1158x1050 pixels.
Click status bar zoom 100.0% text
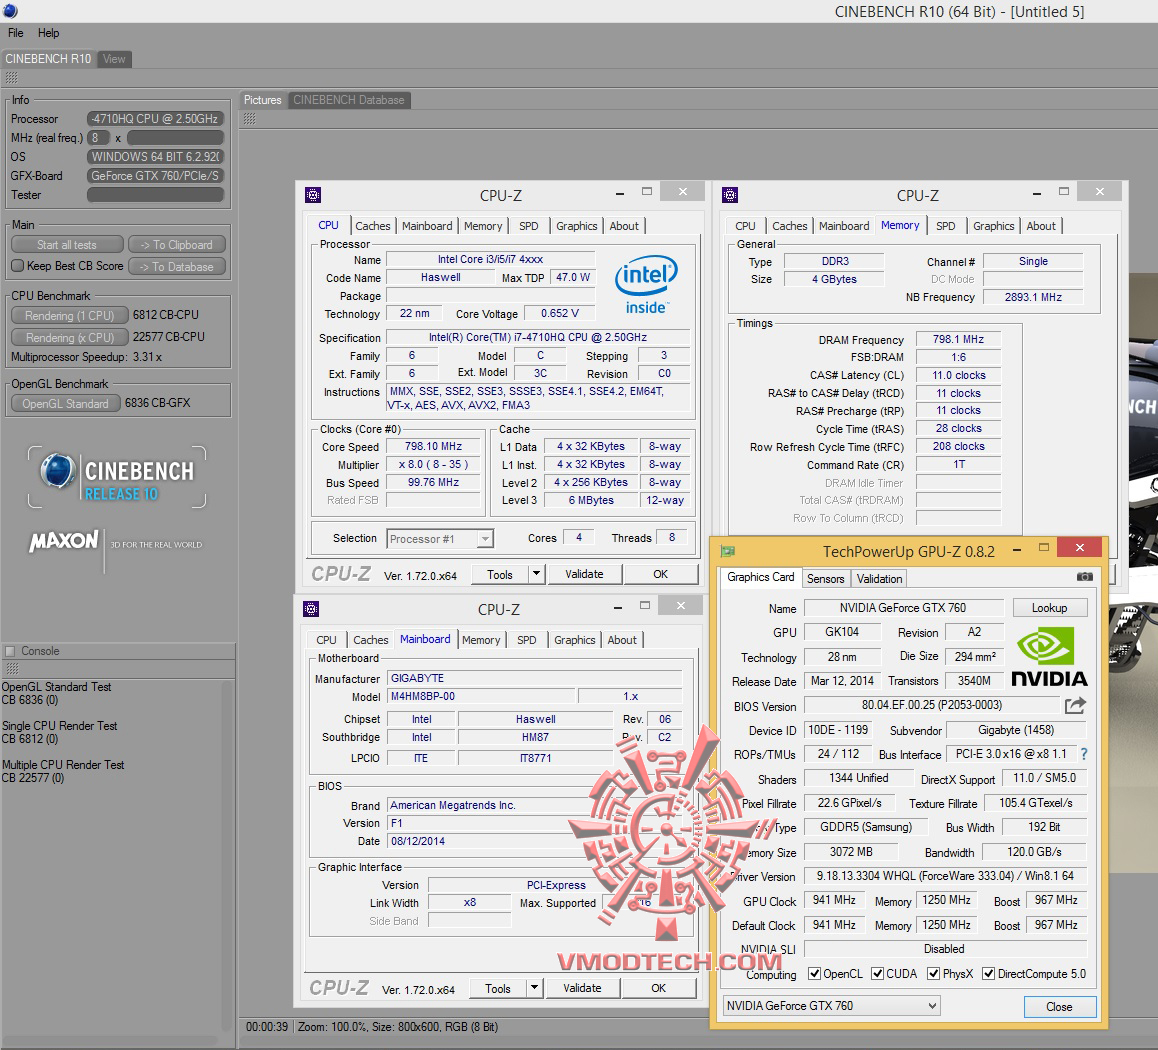(x=331, y=1027)
